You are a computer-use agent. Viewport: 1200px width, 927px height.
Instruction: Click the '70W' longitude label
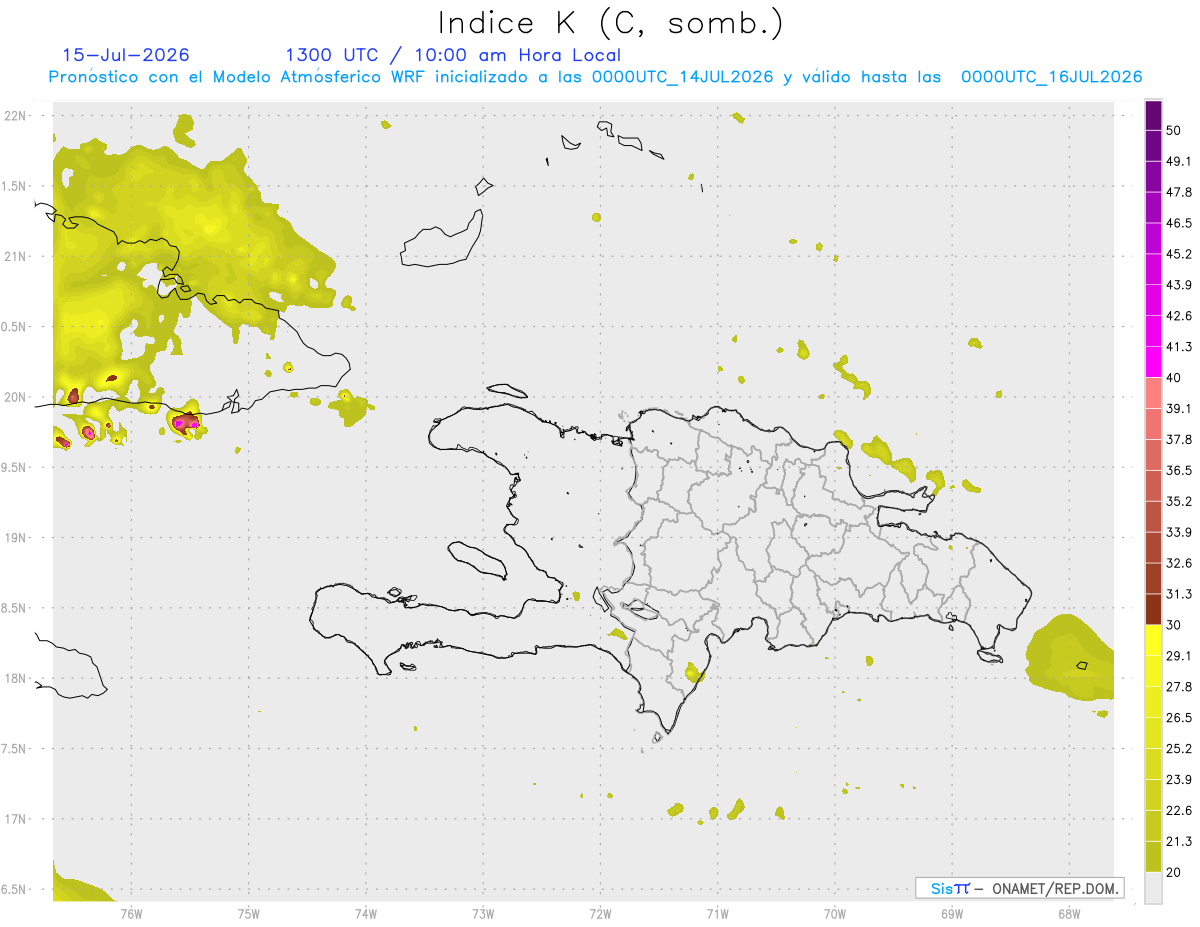tap(835, 914)
